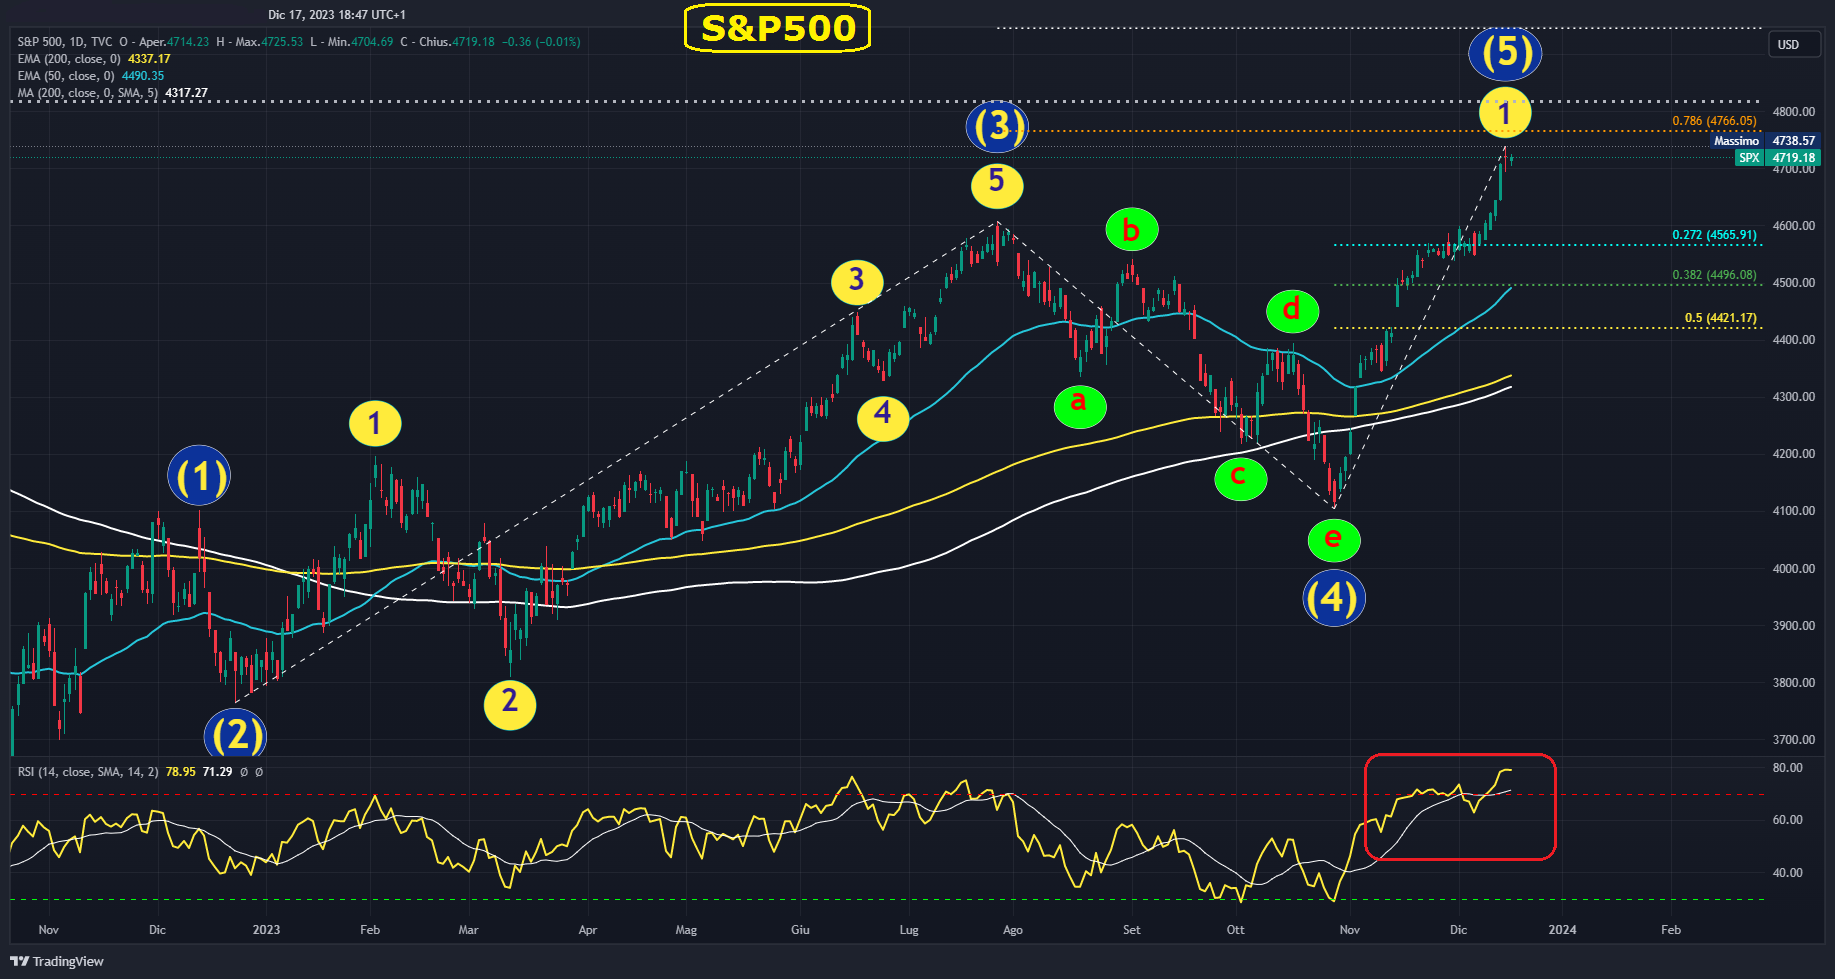Viewport: 1835px width, 979px height.
Task: Click the Giu time axis label
Action: (x=800, y=930)
